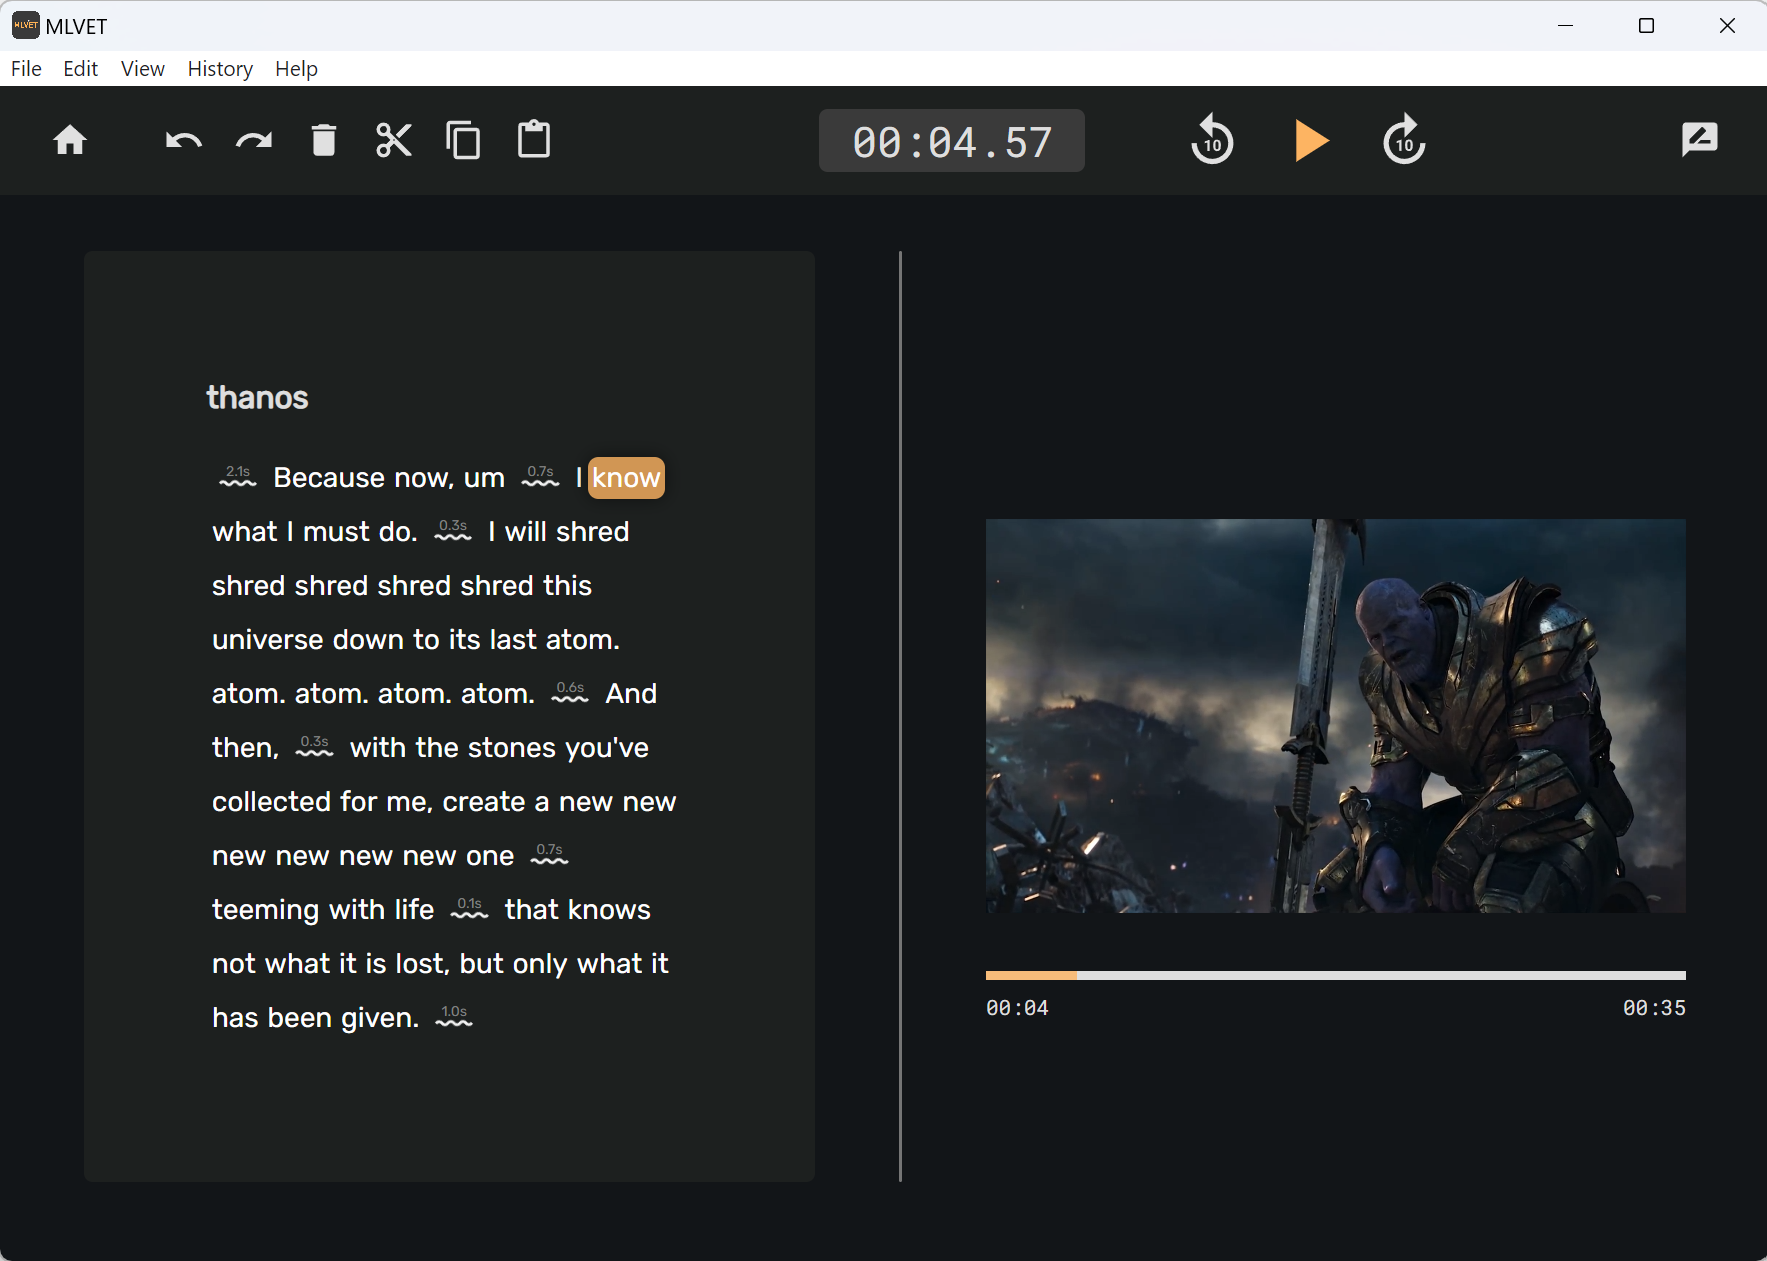Open the View menu
The height and width of the screenshot is (1261, 1767).
[143, 68]
